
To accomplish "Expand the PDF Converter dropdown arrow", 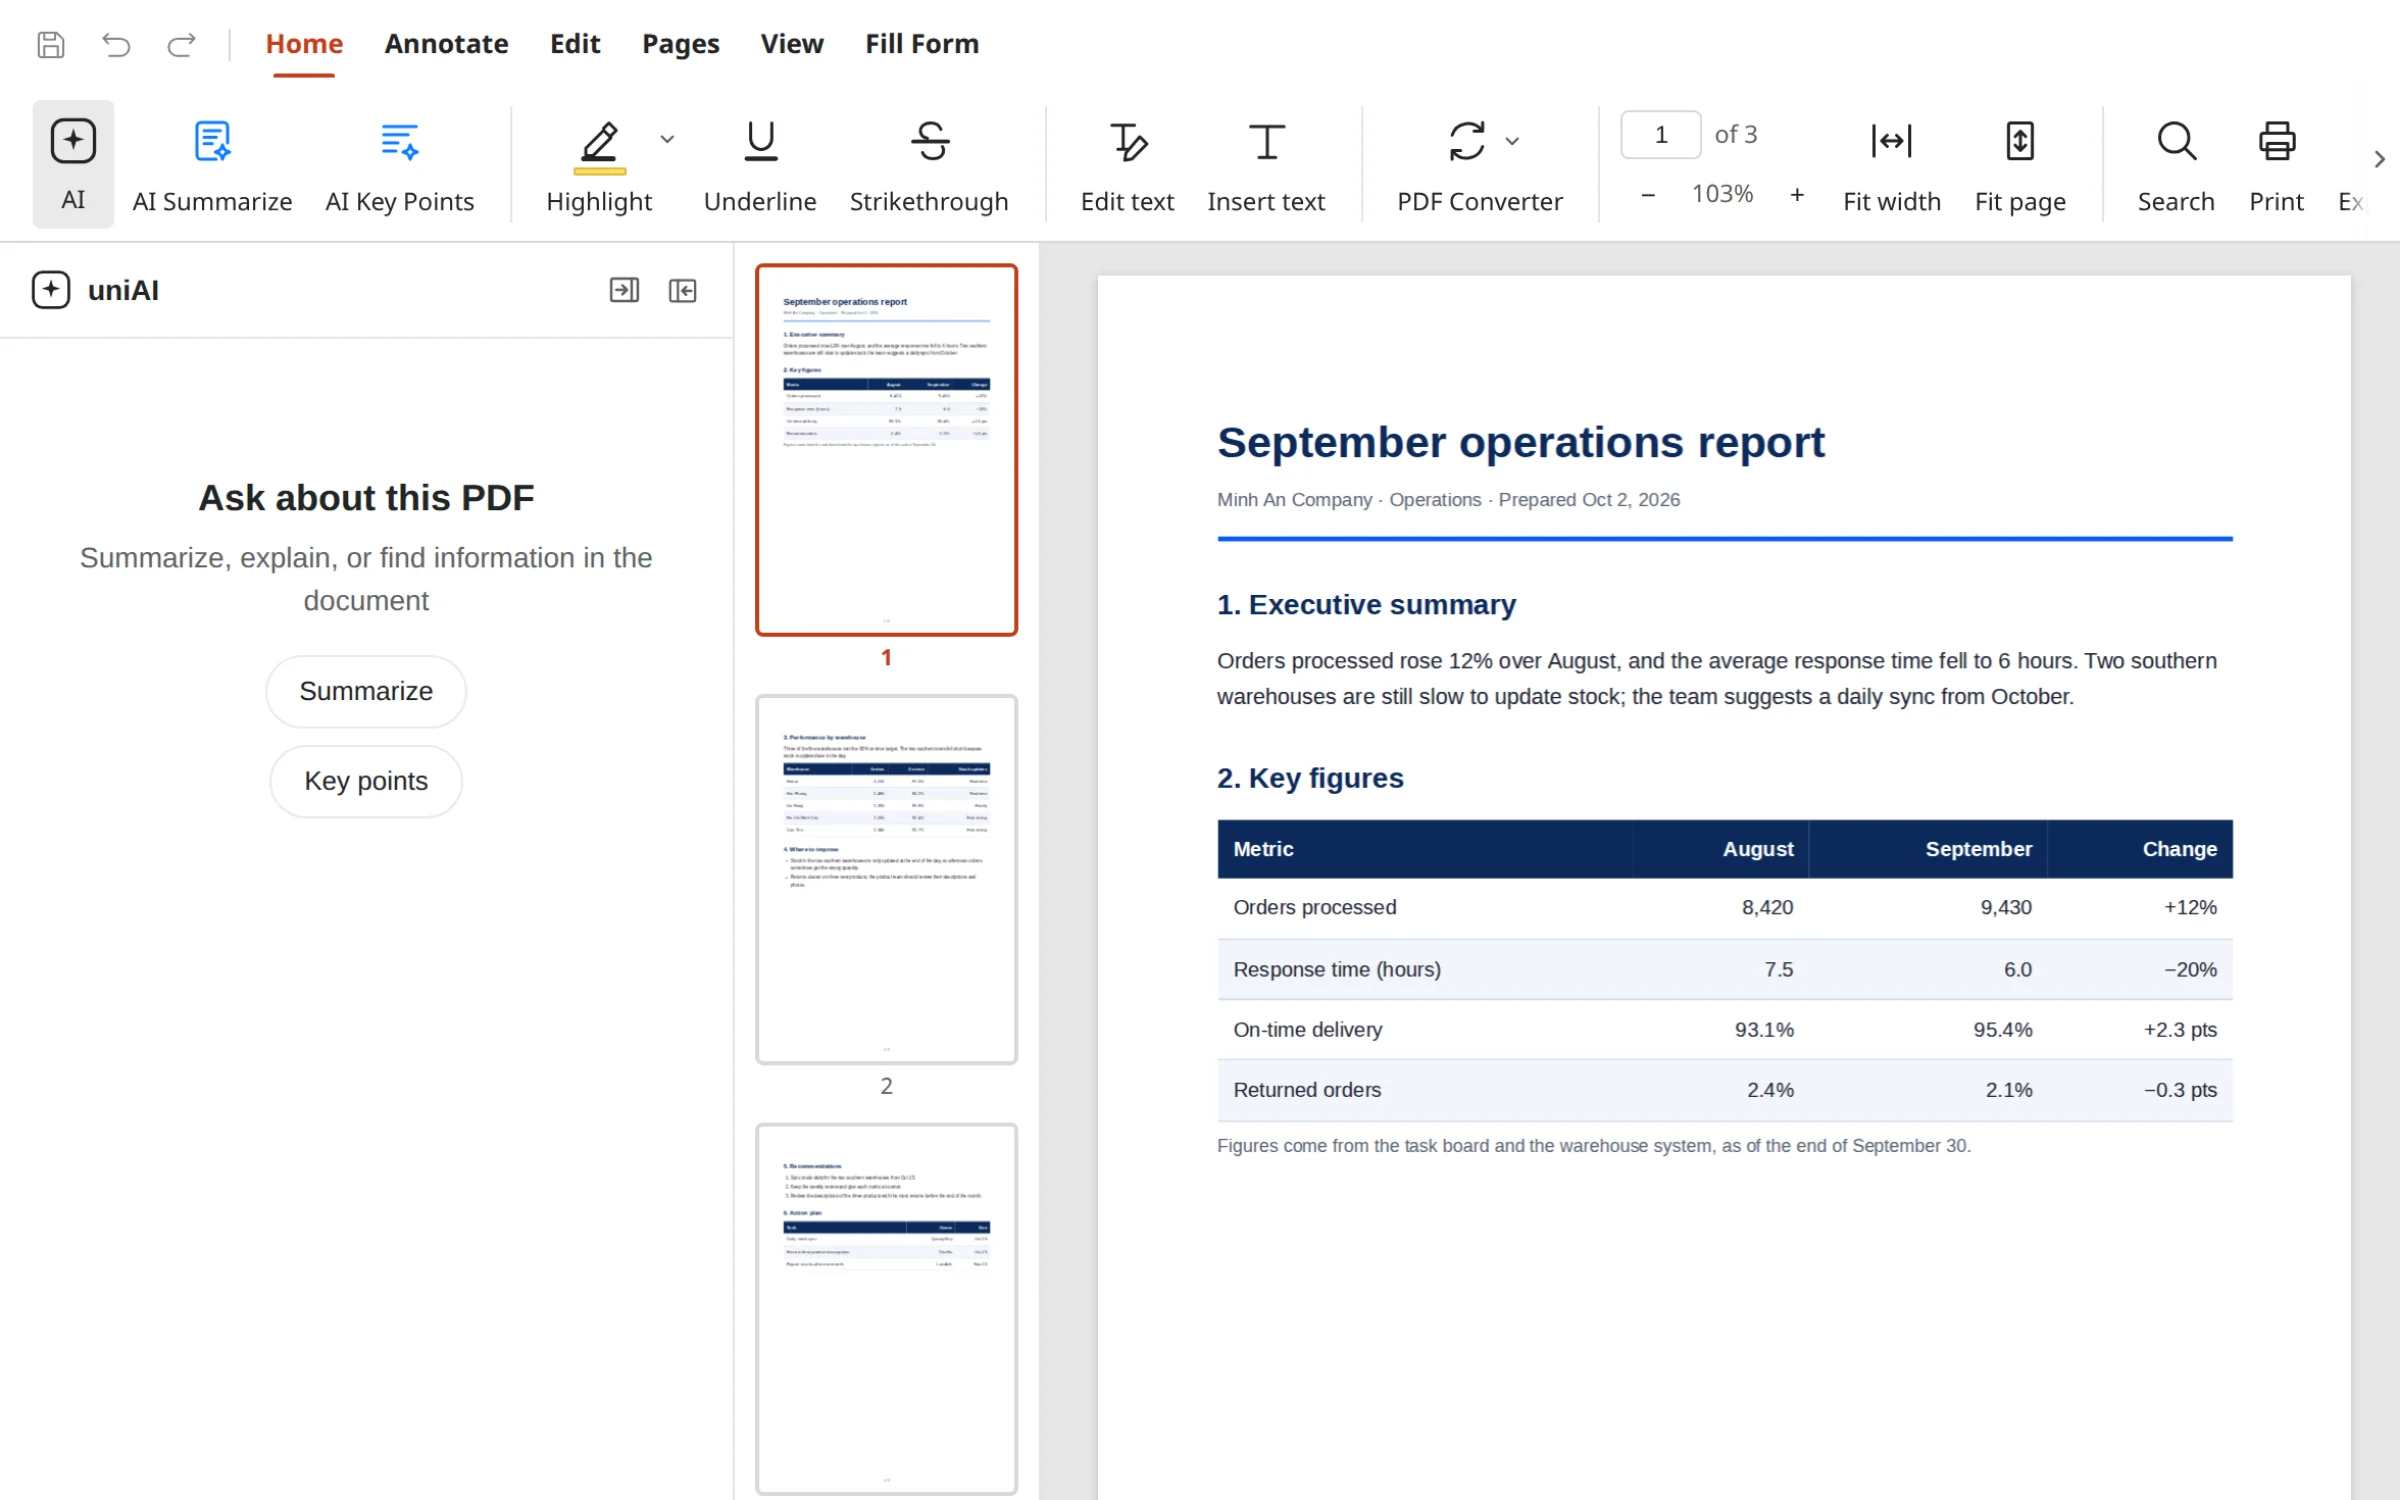I will [1513, 141].
